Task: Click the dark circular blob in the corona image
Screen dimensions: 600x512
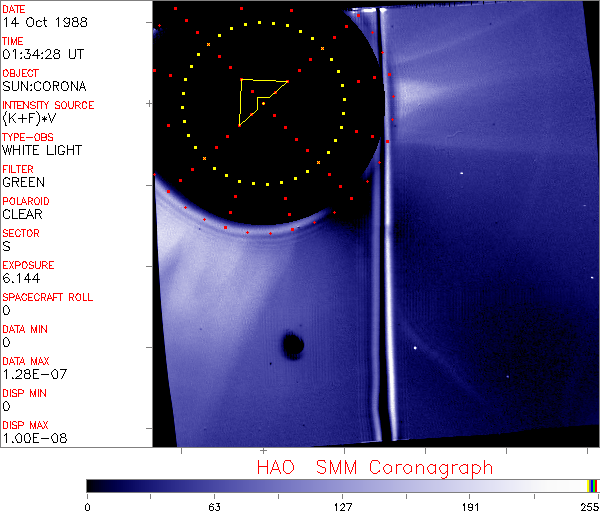Action: (x=293, y=346)
